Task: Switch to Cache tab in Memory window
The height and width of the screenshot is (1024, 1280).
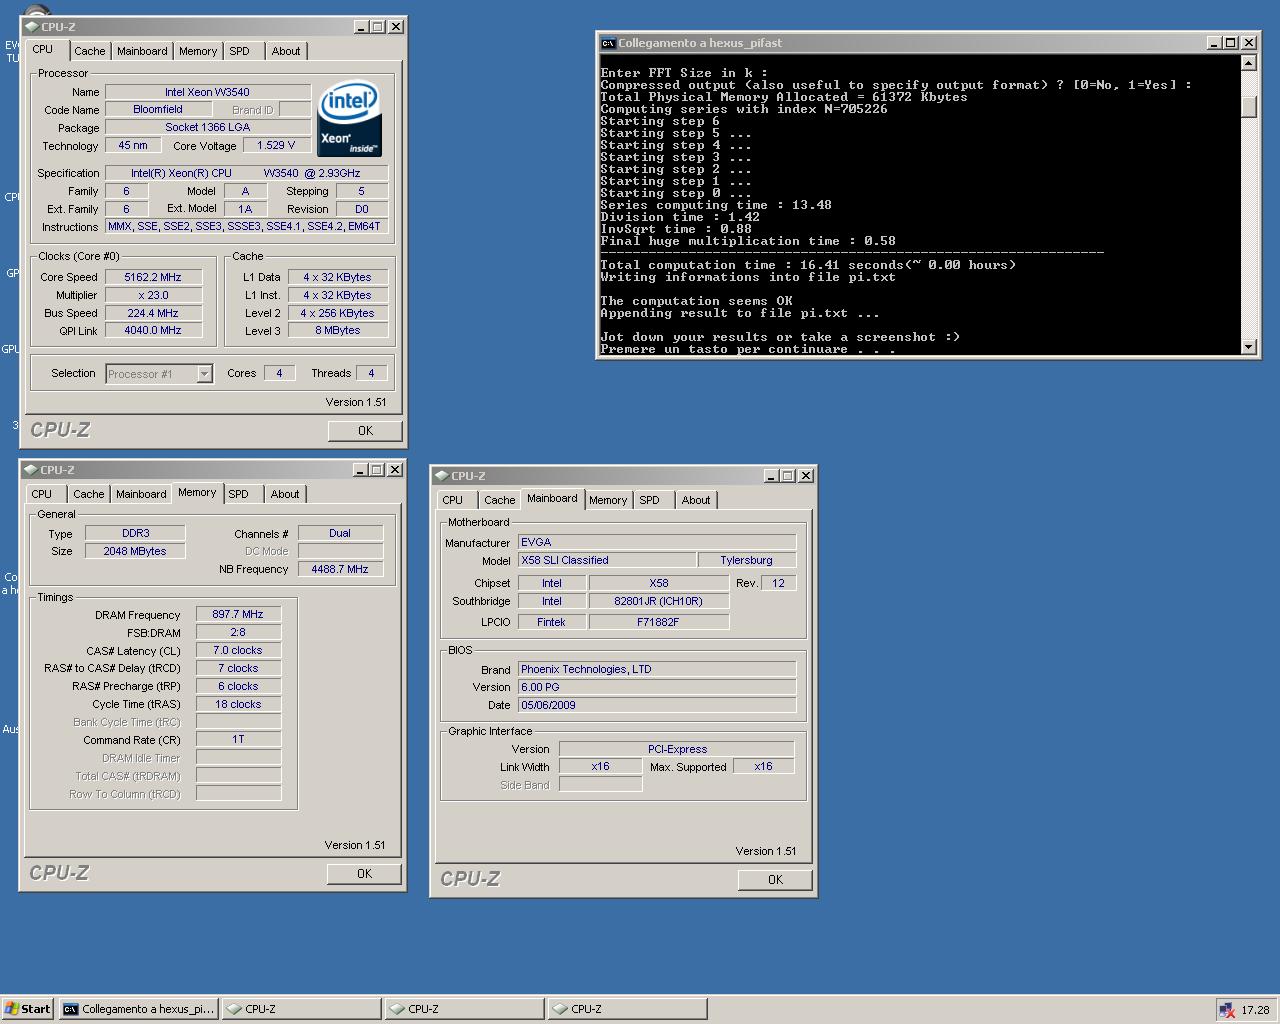Action: point(88,494)
